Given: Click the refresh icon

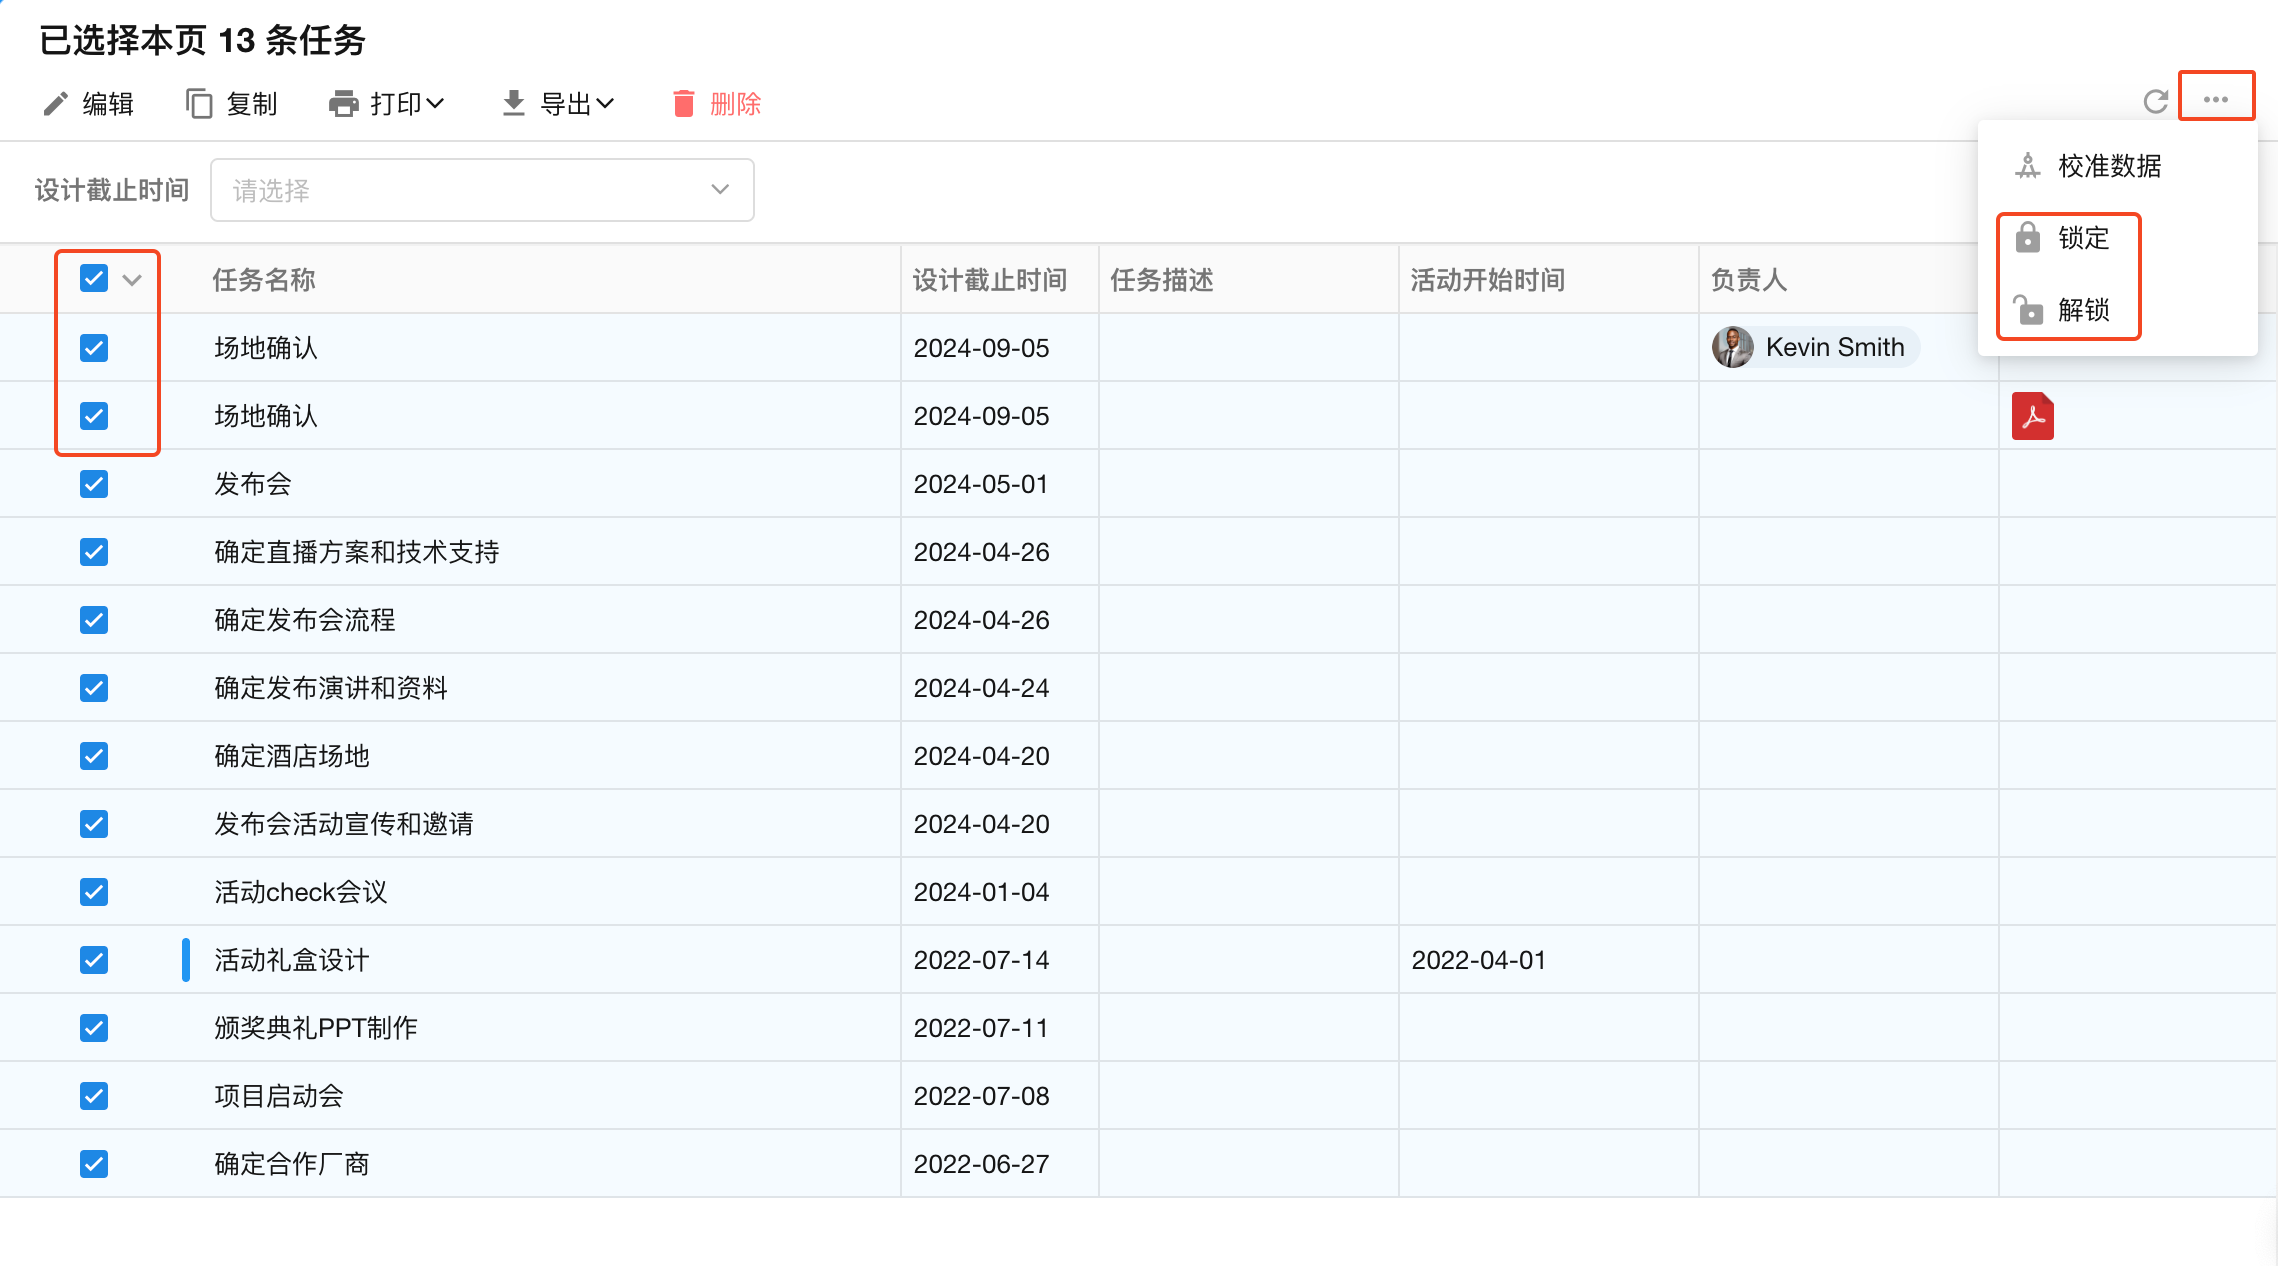Looking at the screenshot, I should click(2155, 101).
